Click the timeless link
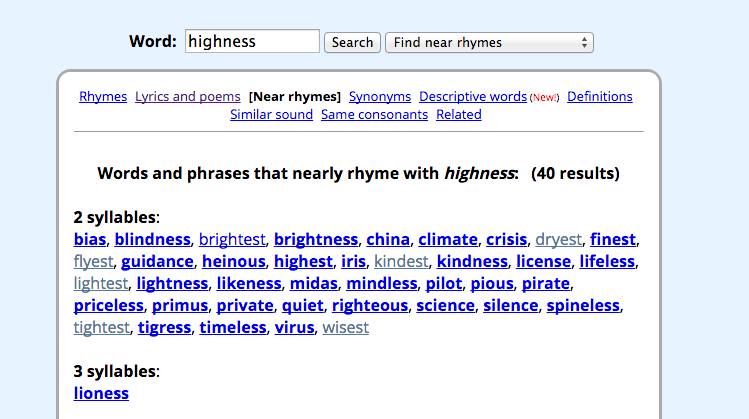This screenshot has width=749, height=419. pyautogui.click(x=233, y=327)
